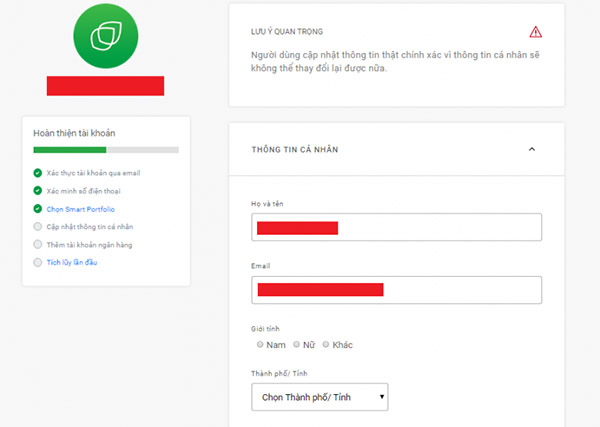
Task: Open the Tích lũy lần đầu link
Action: (x=71, y=262)
